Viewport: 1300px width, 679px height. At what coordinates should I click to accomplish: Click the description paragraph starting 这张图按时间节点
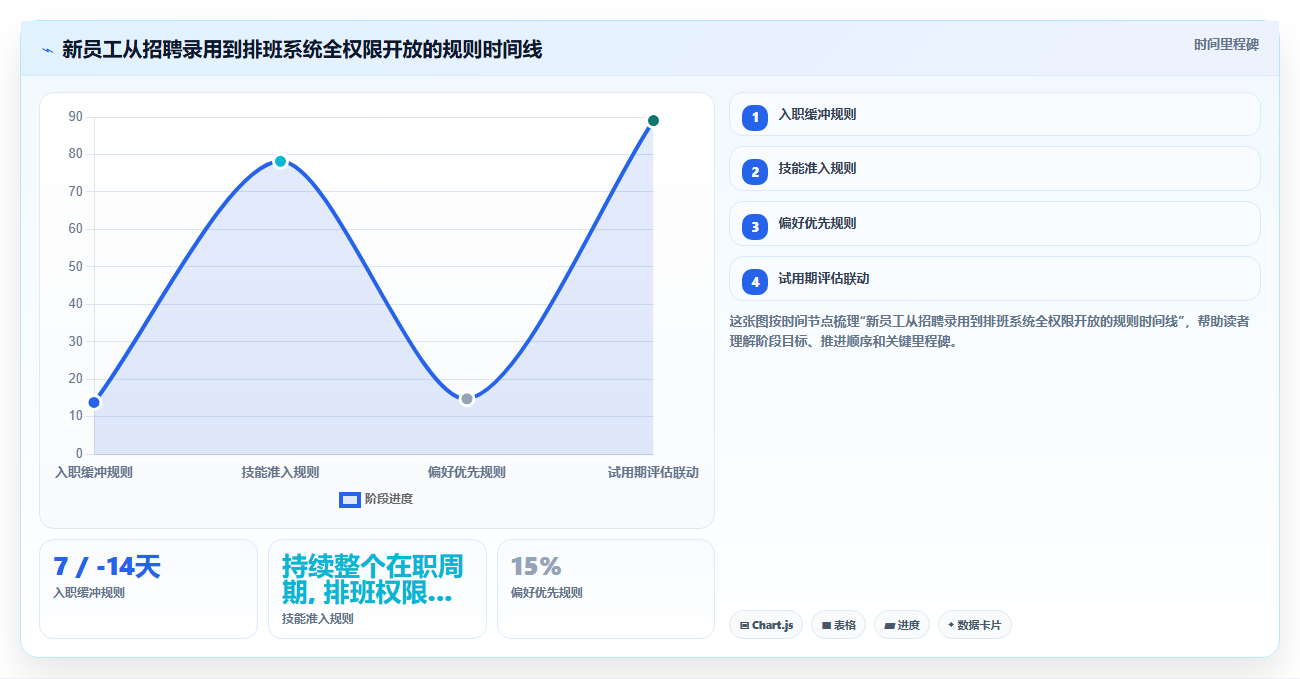click(x=990, y=331)
